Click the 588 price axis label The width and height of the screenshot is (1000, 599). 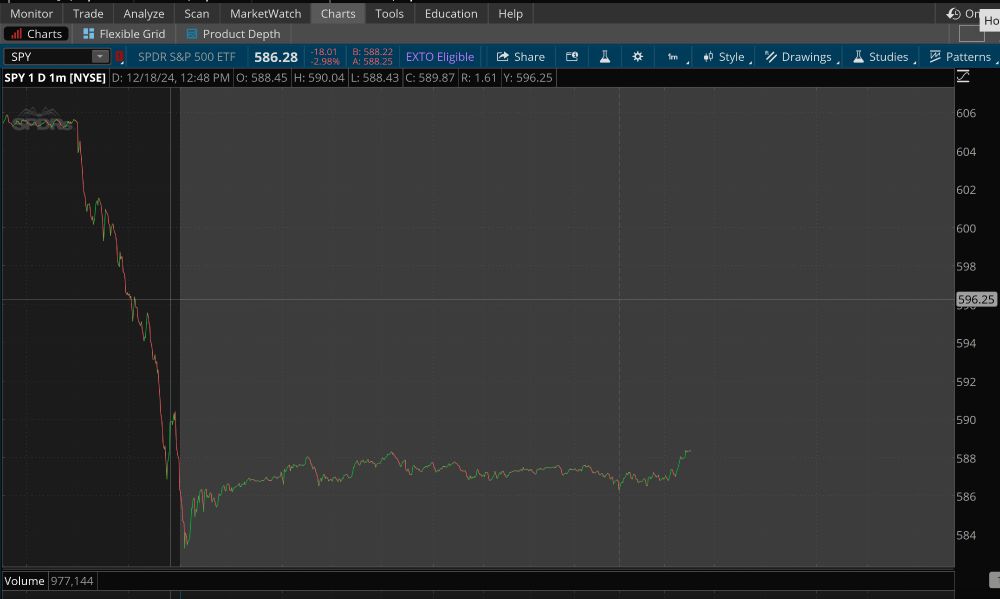966,458
